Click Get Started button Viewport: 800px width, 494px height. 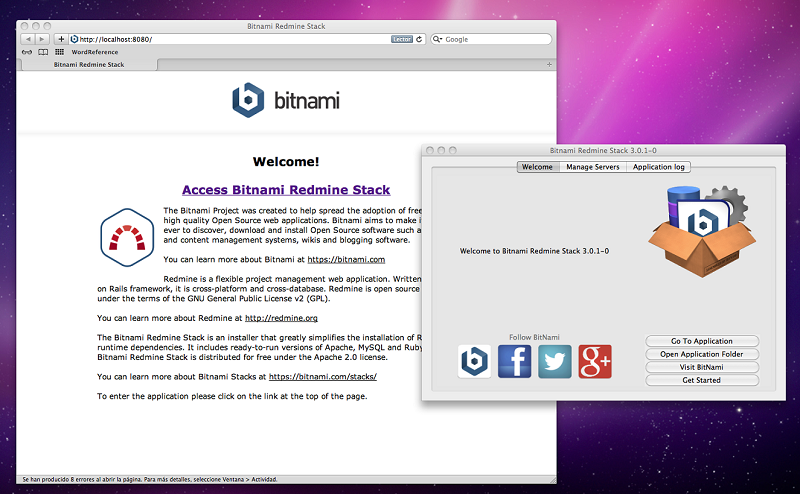point(702,380)
